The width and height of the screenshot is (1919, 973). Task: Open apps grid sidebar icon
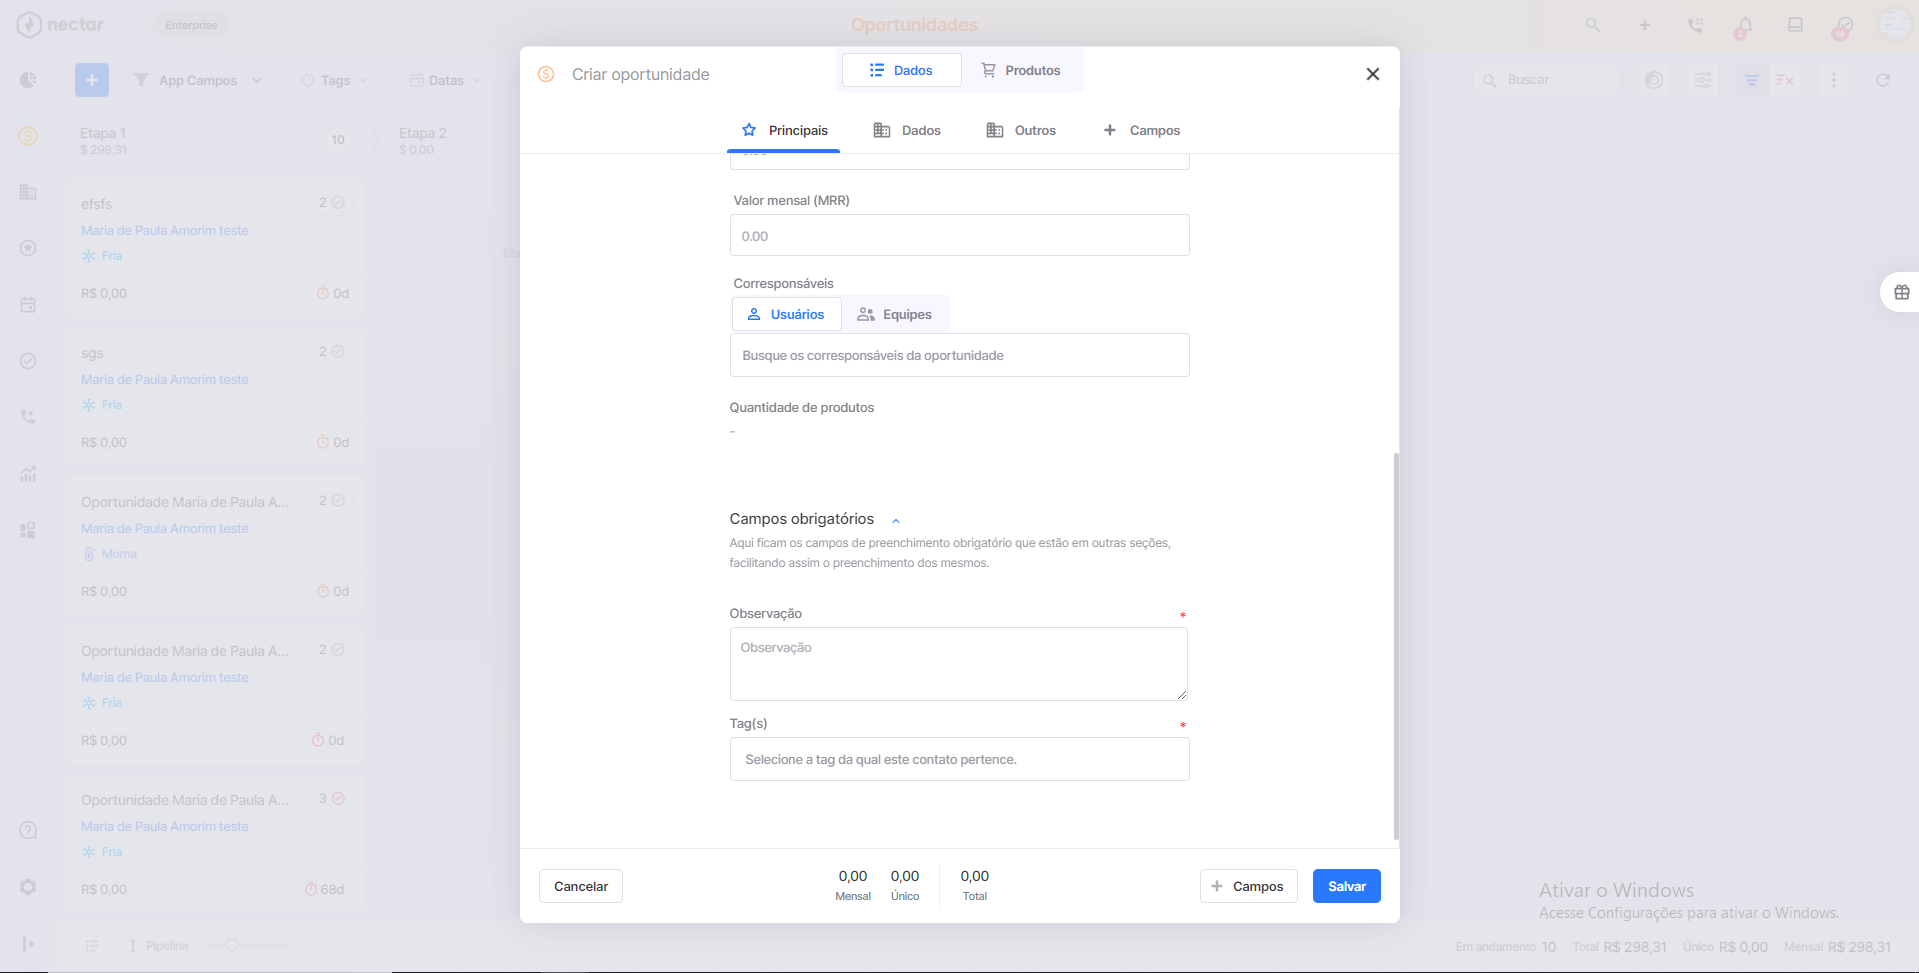[x=28, y=530]
